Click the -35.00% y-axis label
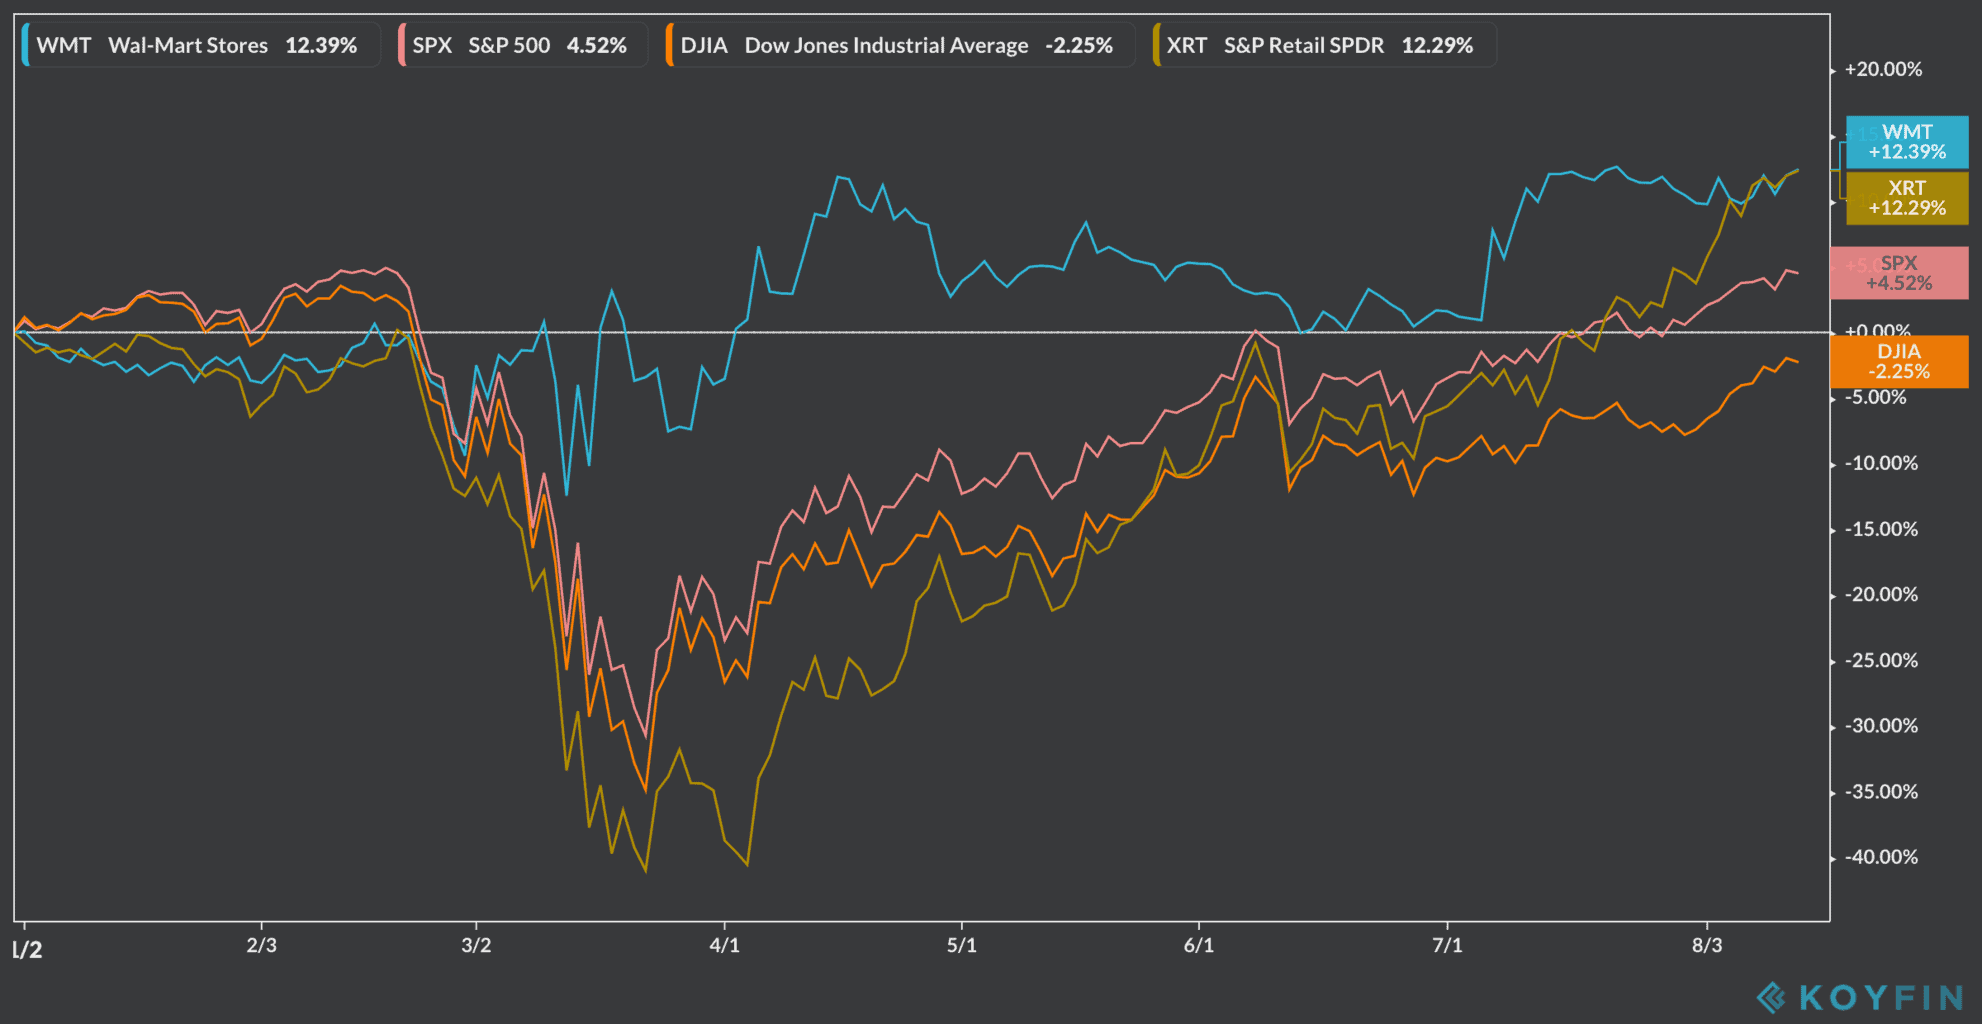1982x1024 pixels. pyautogui.click(x=1881, y=791)
